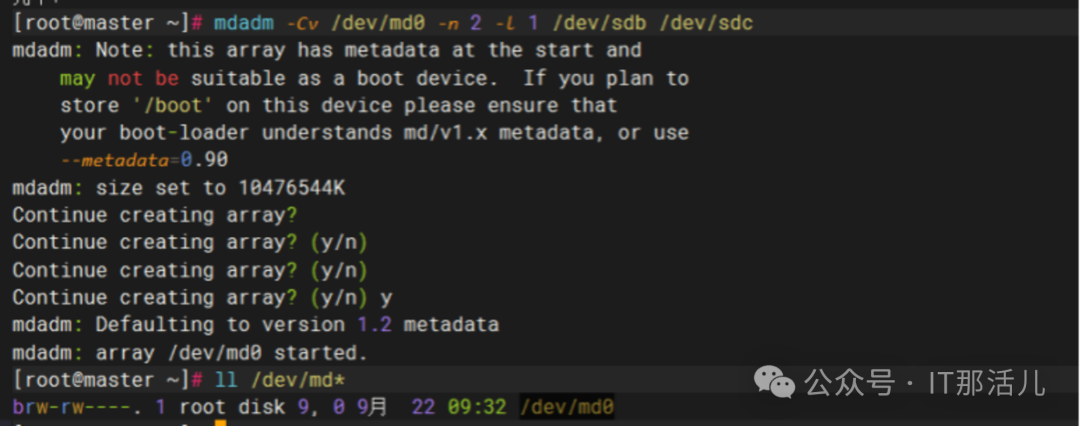This screenshot has width=1080, height=426.
Task: Click the highlighted /dev/md0 listing result
Action: (566, 407)
